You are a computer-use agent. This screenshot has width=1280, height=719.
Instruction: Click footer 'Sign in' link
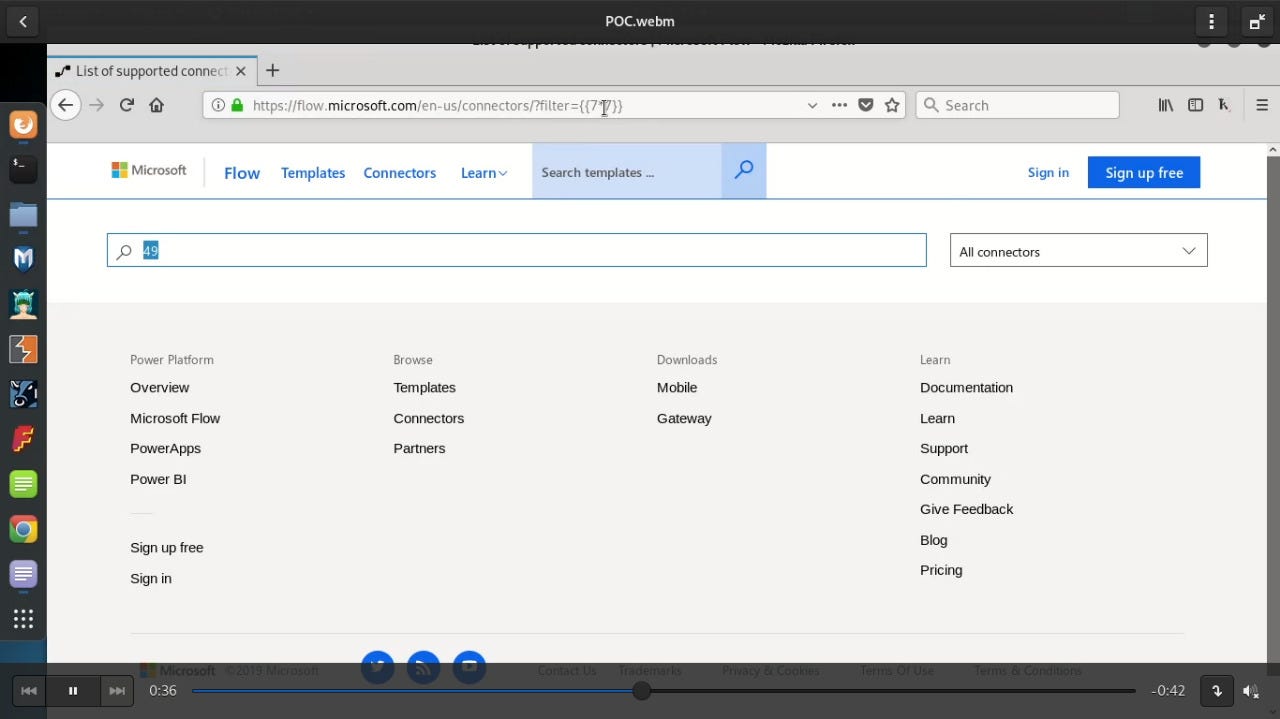(150, 578)
